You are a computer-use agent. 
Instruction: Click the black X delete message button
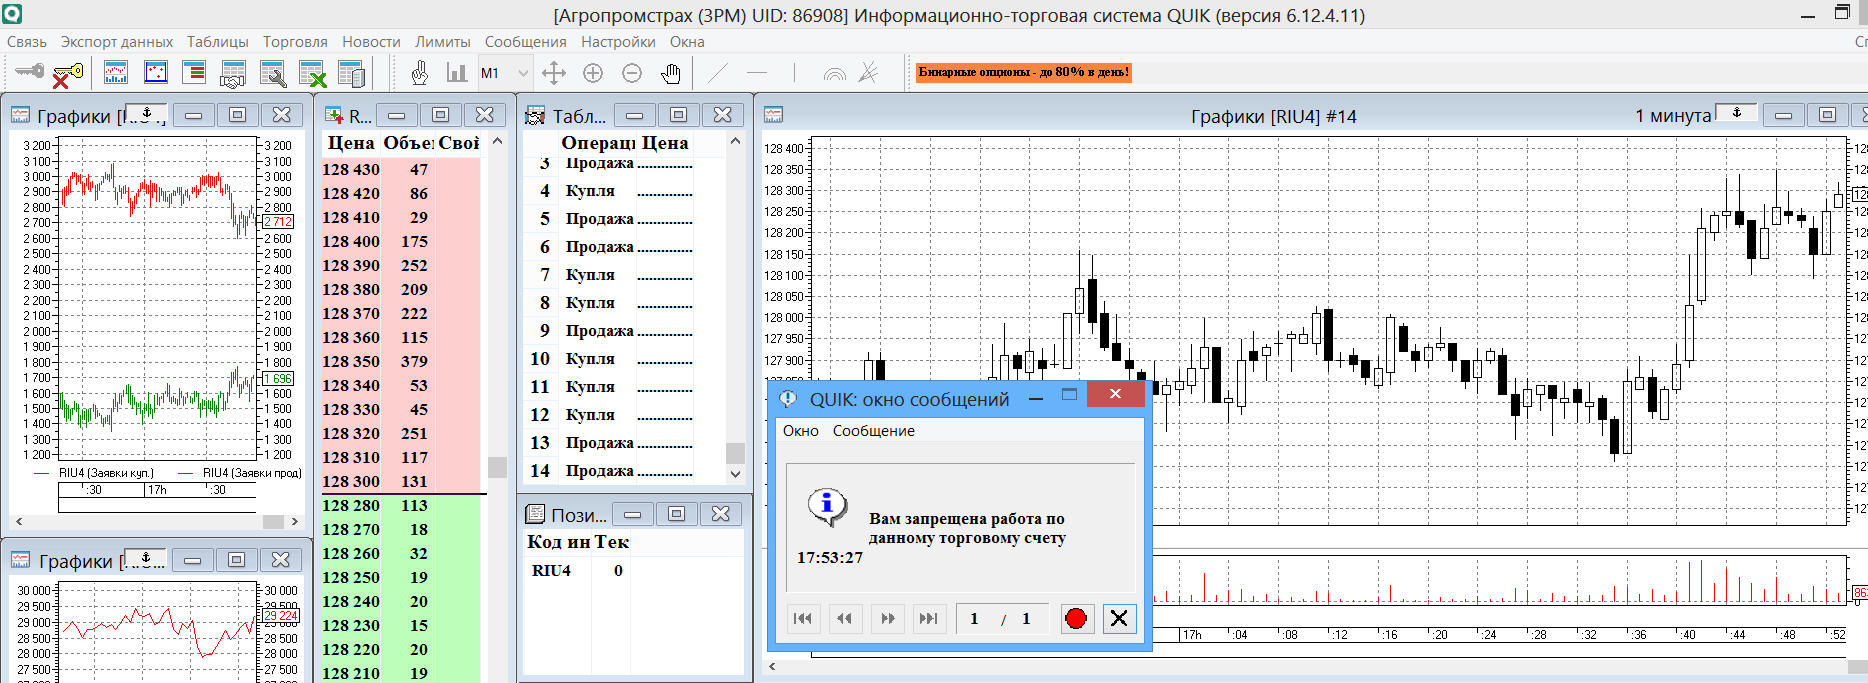click(1119, 619)
